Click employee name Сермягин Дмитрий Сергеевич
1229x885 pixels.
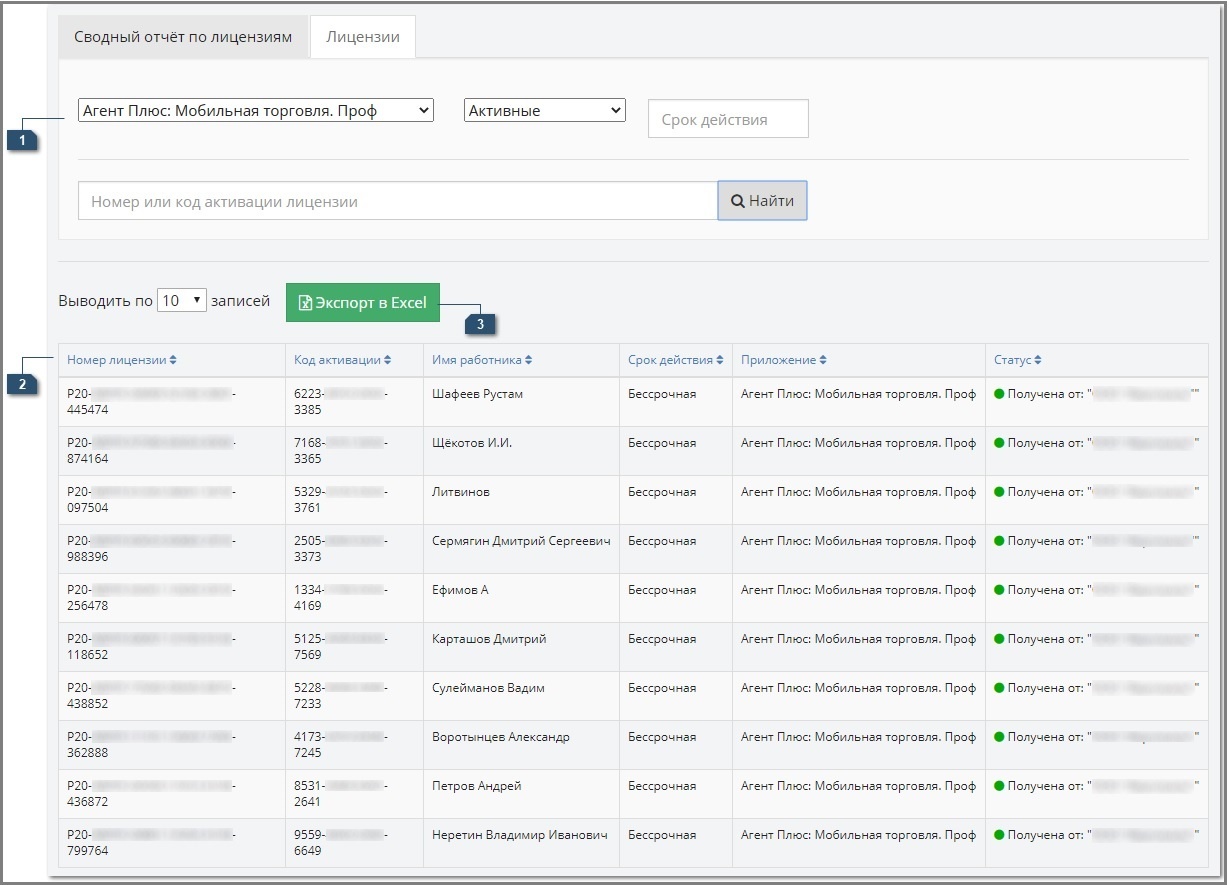click(521, 541)
